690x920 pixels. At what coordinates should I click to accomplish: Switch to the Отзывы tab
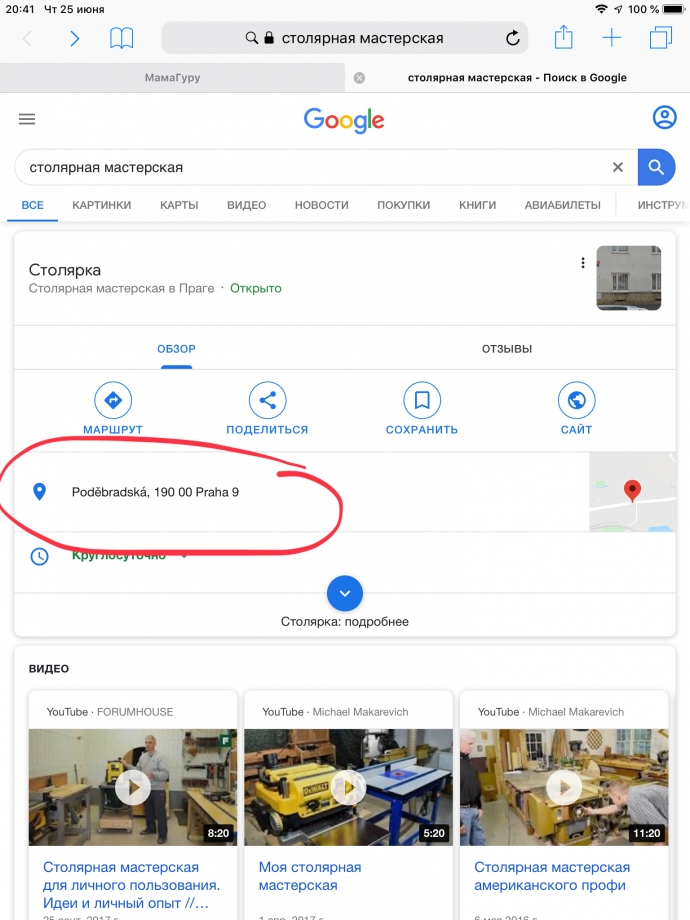click(507, 349)
